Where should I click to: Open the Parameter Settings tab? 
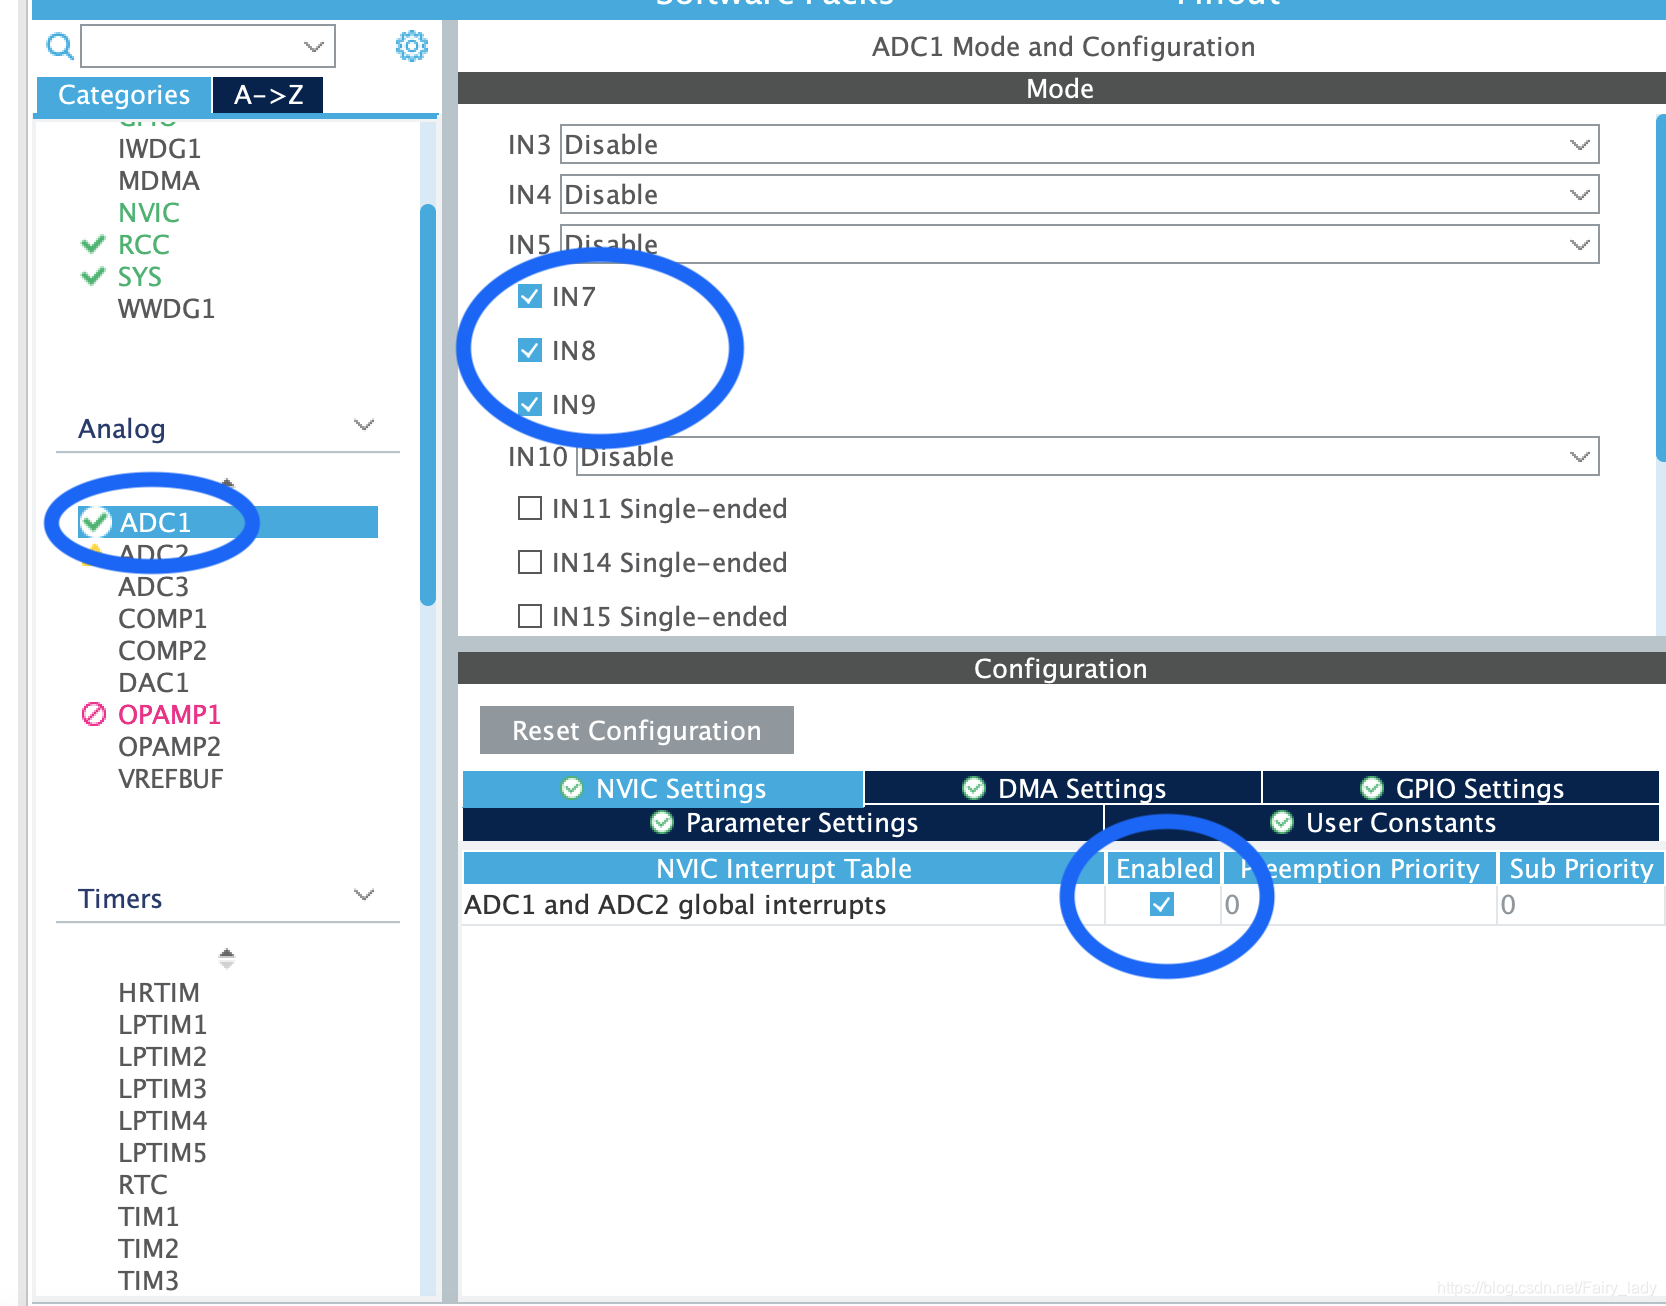[x=783, y=822]
